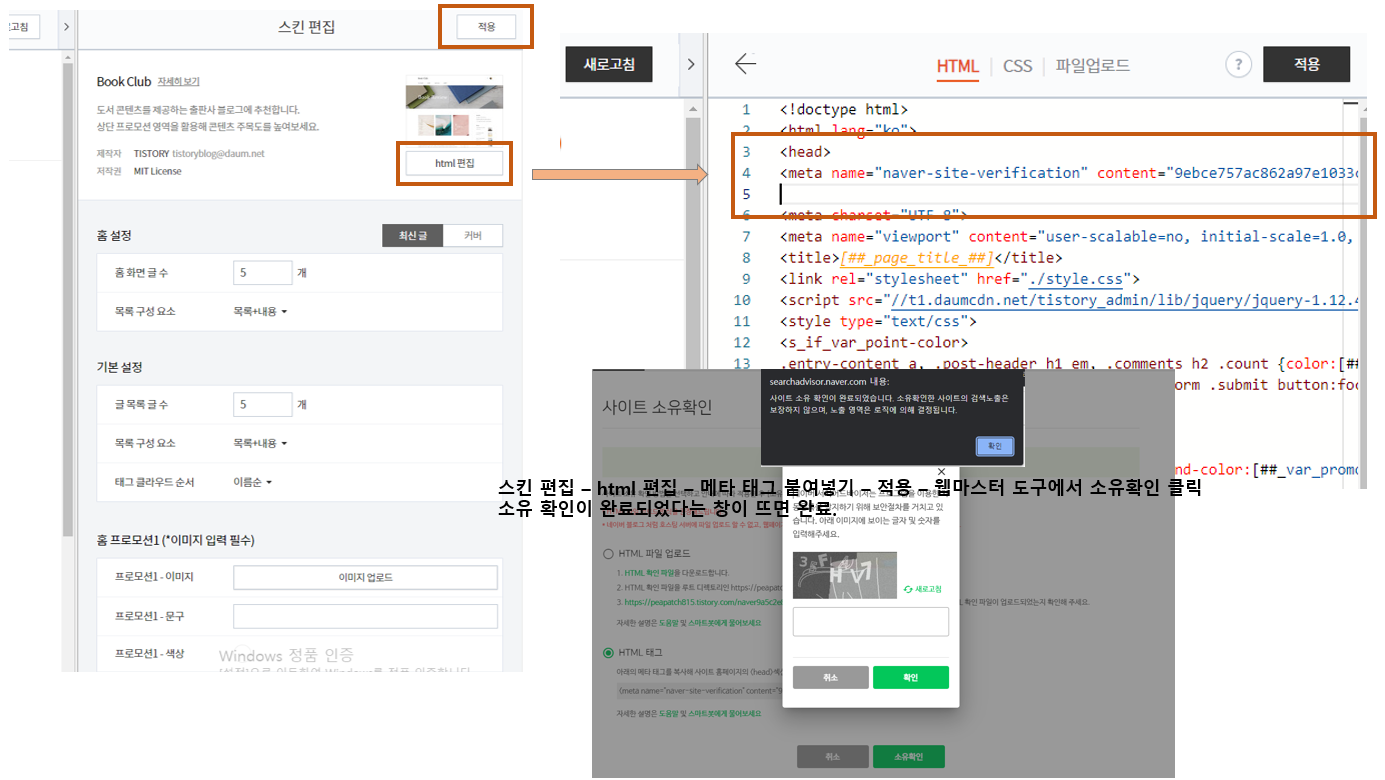Select the 최신글 home setting tab
Screen dimensions: 1385x780
[413, 236]
